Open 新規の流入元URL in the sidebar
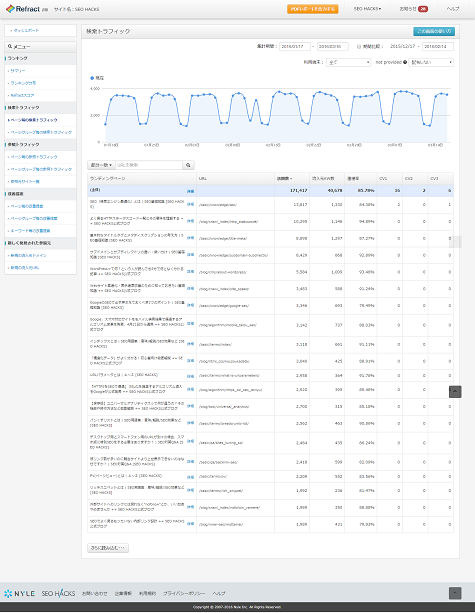The width and height of the screenshot is (475, 613). pos(25,268)
